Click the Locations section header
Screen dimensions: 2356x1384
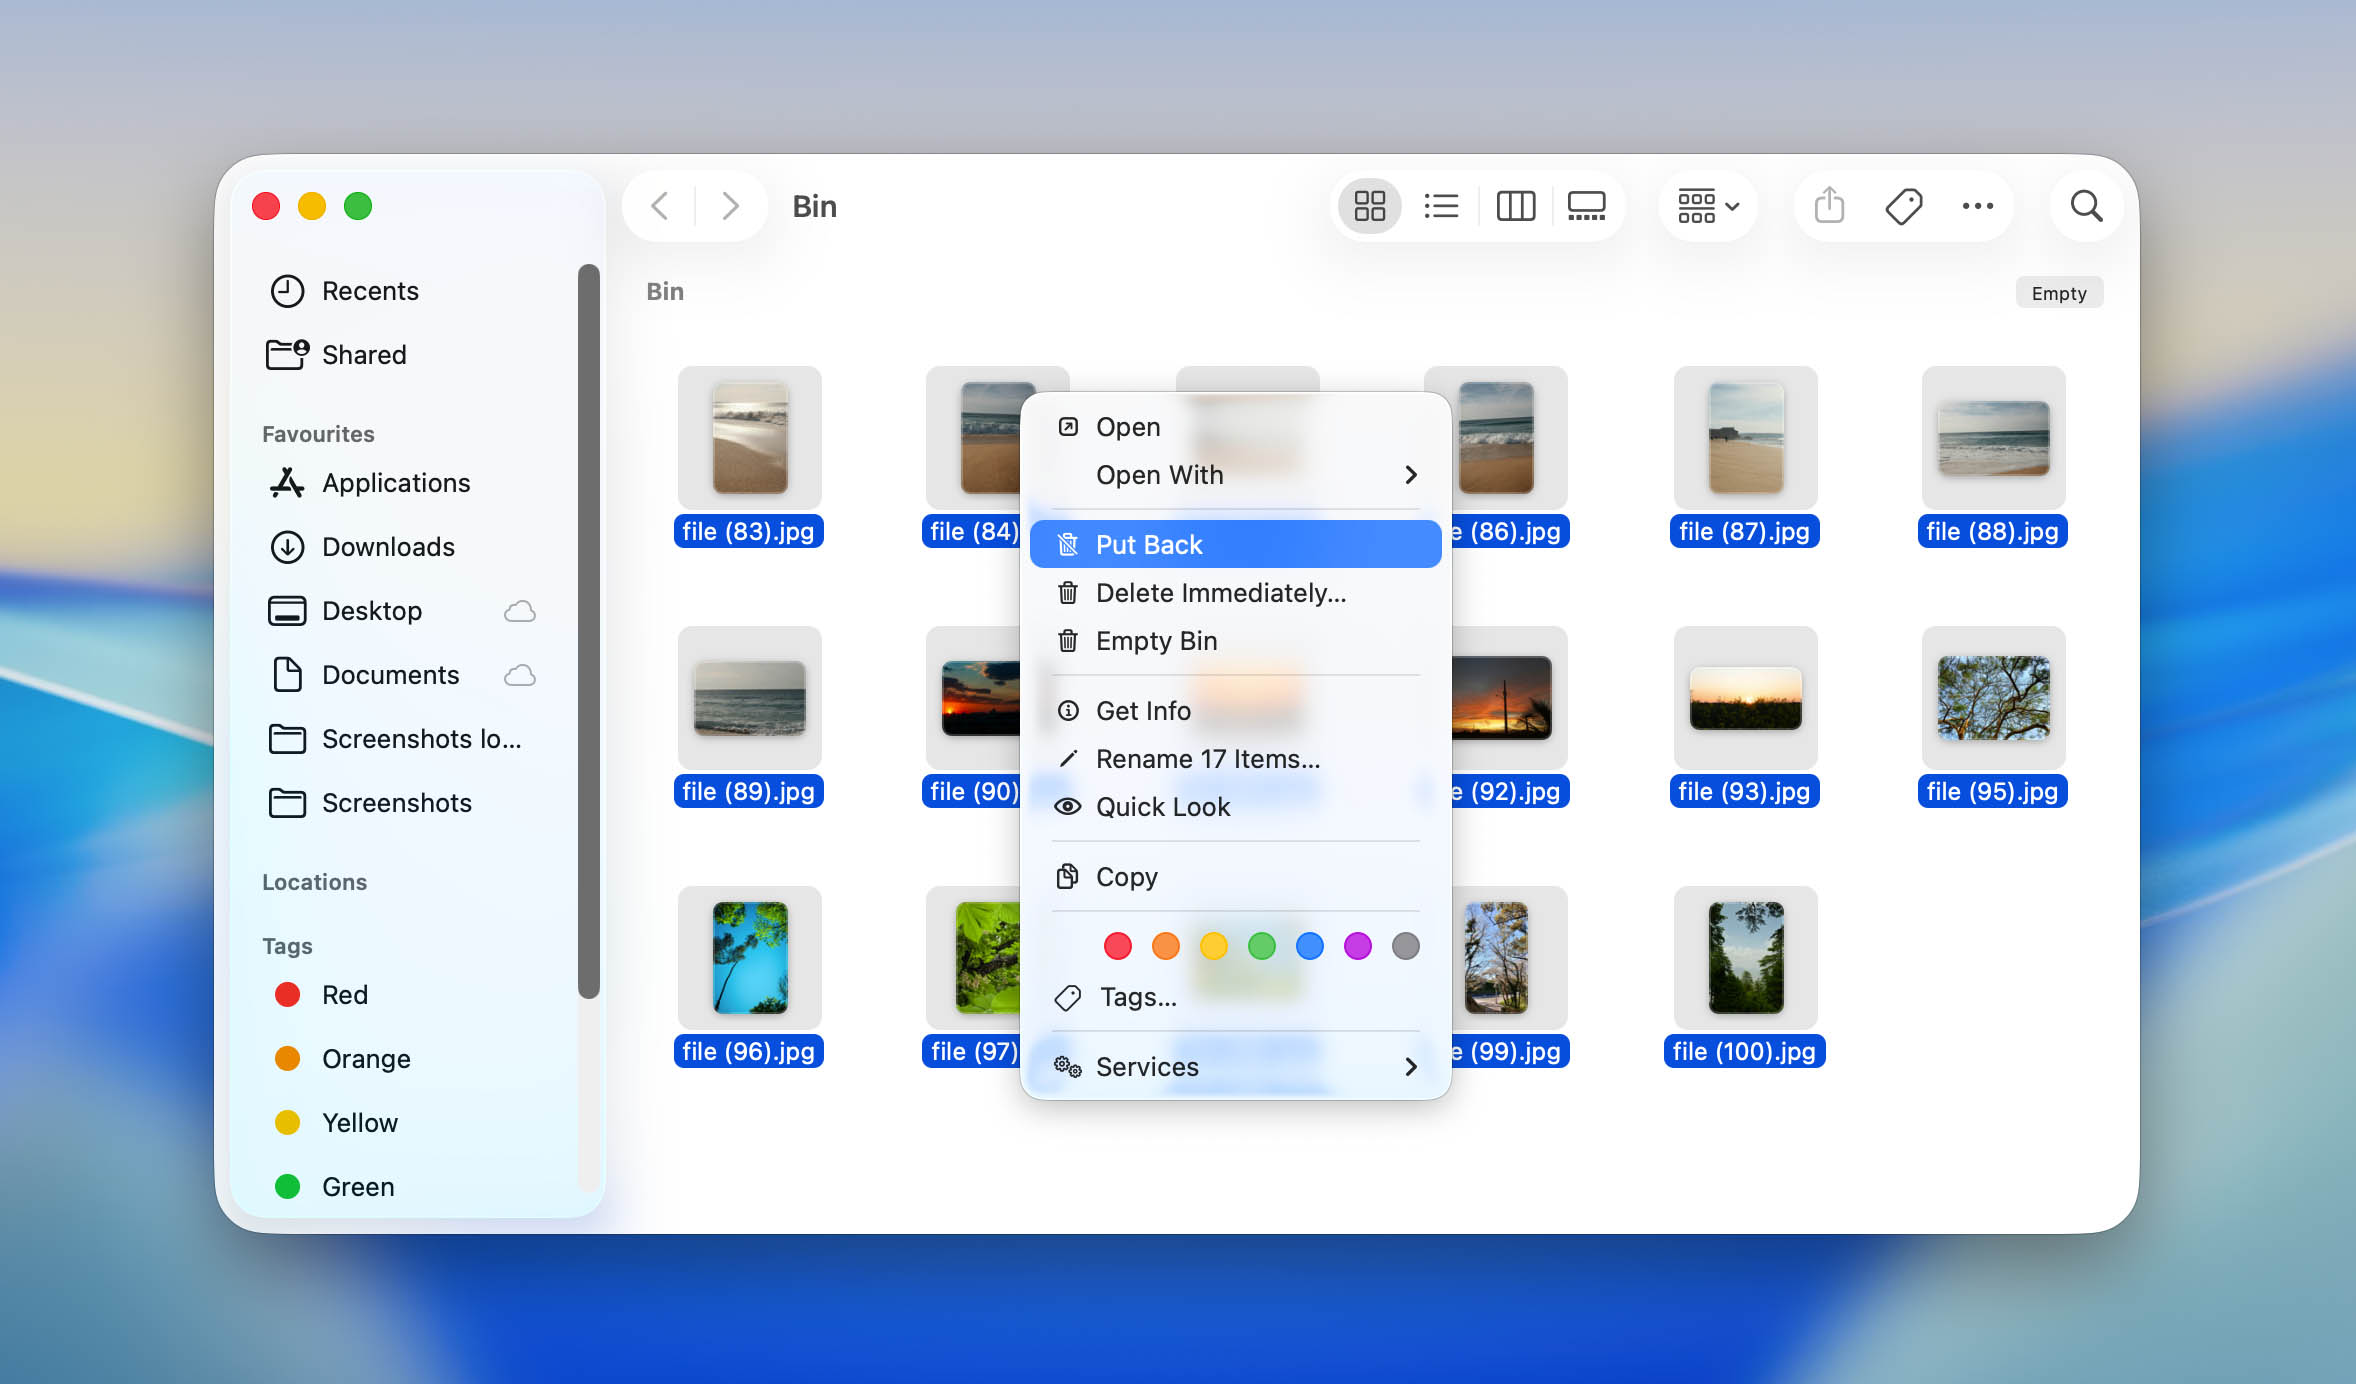(315, 882)
